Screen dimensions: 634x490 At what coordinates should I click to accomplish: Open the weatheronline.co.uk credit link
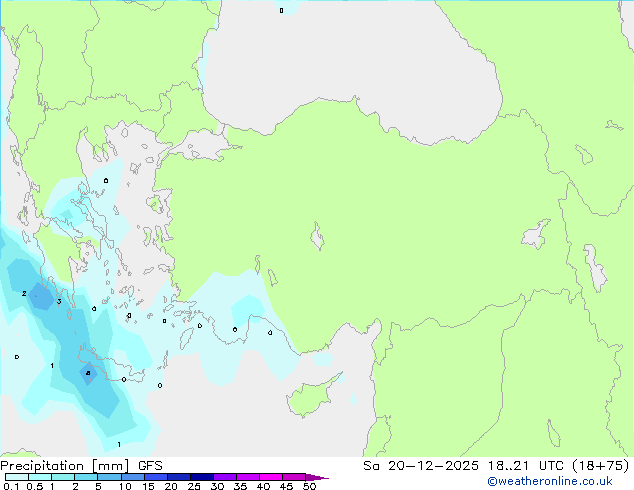[550, 481]
